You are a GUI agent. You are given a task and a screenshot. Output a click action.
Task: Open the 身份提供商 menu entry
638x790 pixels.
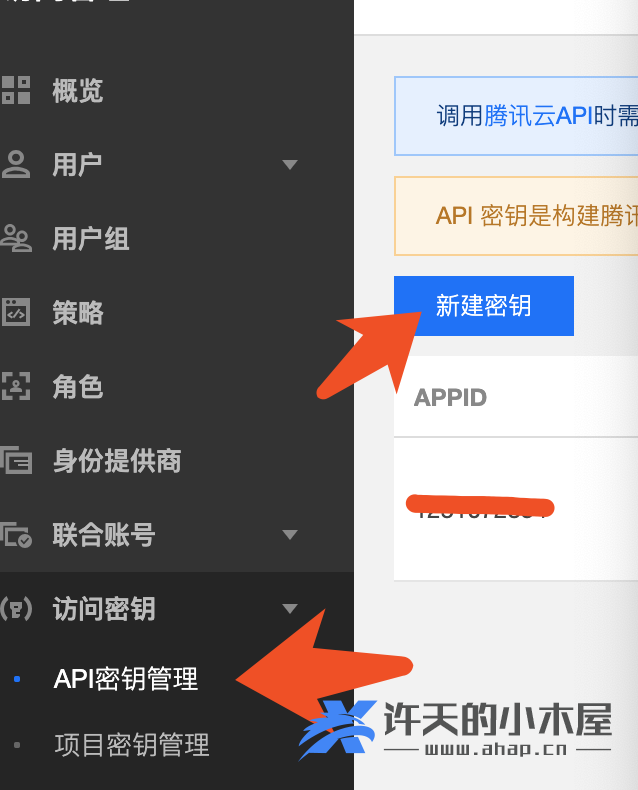(x=117, y=460)
